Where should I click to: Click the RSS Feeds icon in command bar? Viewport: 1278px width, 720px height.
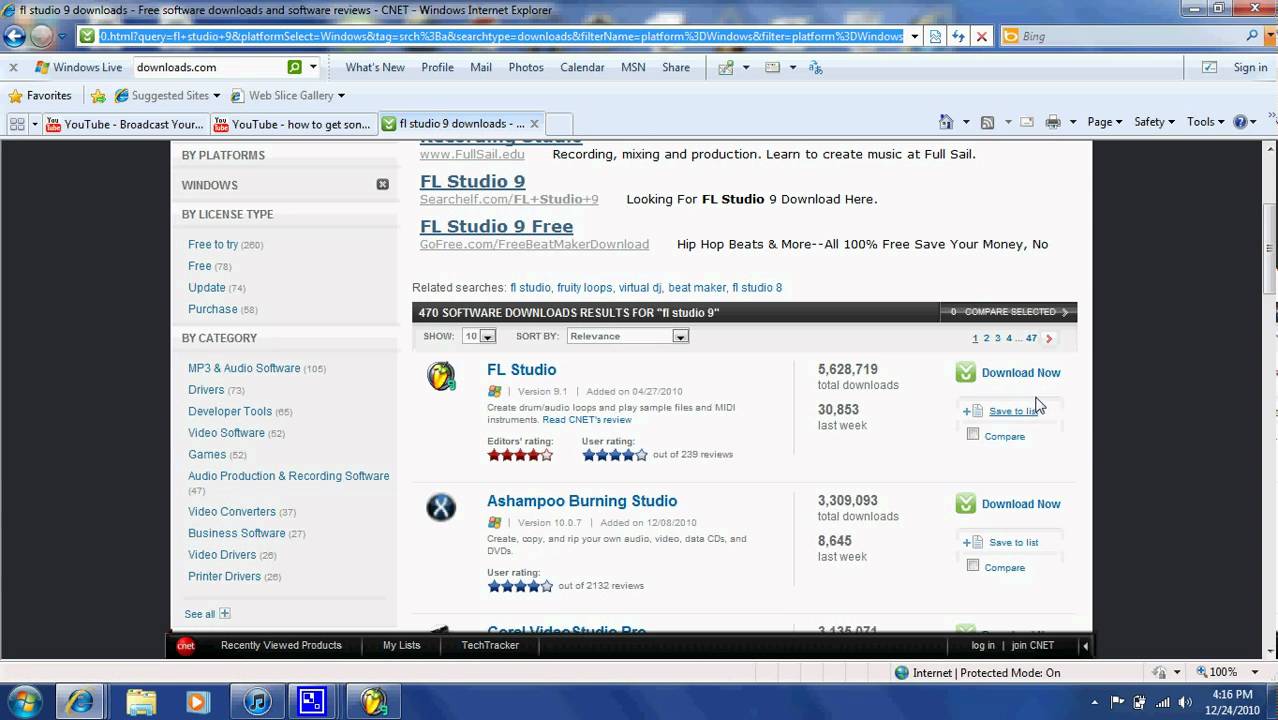pos(987,122)
